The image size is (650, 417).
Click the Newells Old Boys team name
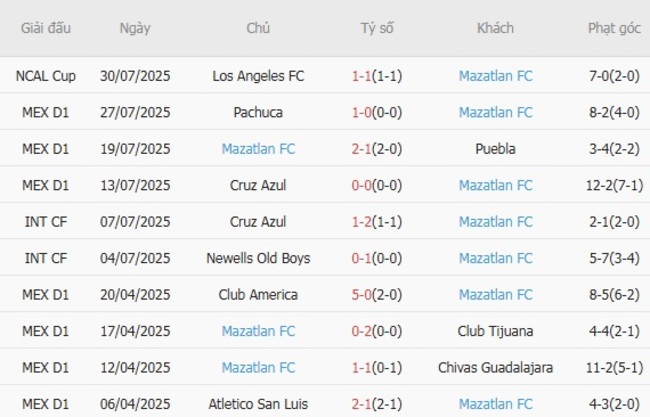pos(258,258)
